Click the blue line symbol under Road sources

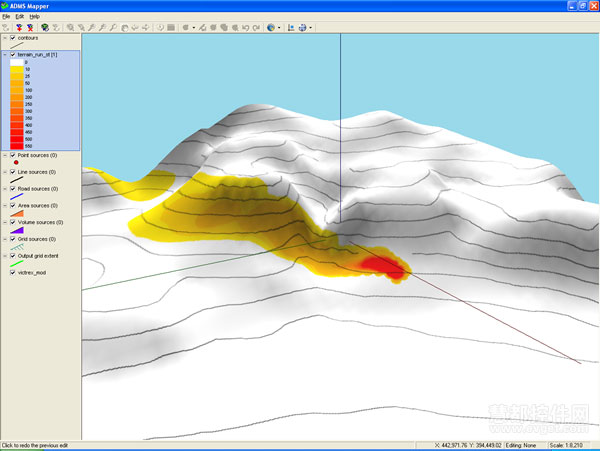pos(17,196)
